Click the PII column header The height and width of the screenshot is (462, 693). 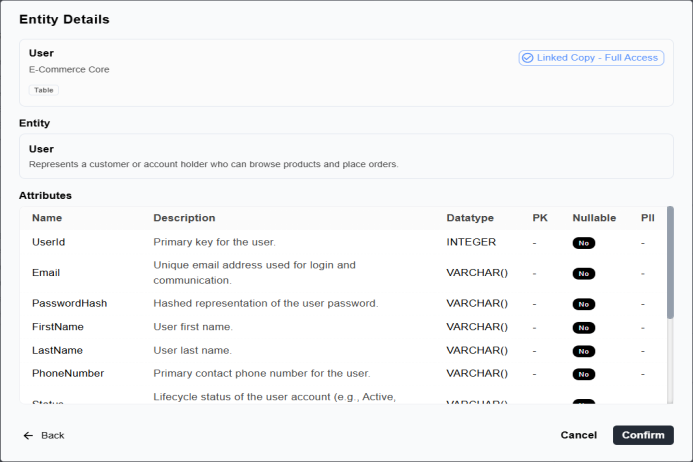[647, 218]
